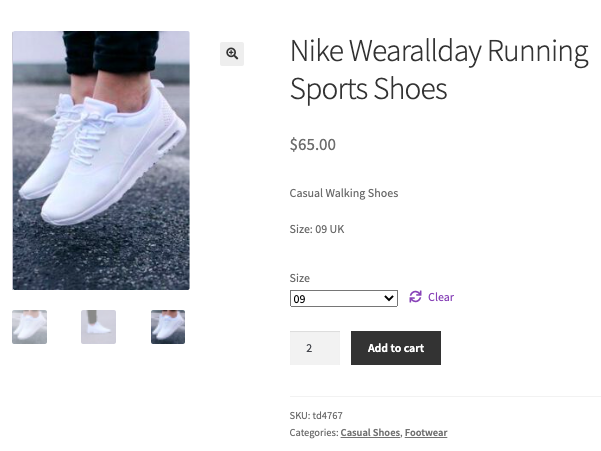601x451 pixels.
Task: Click the Categories label text
Action: click(x=313, y=433)
